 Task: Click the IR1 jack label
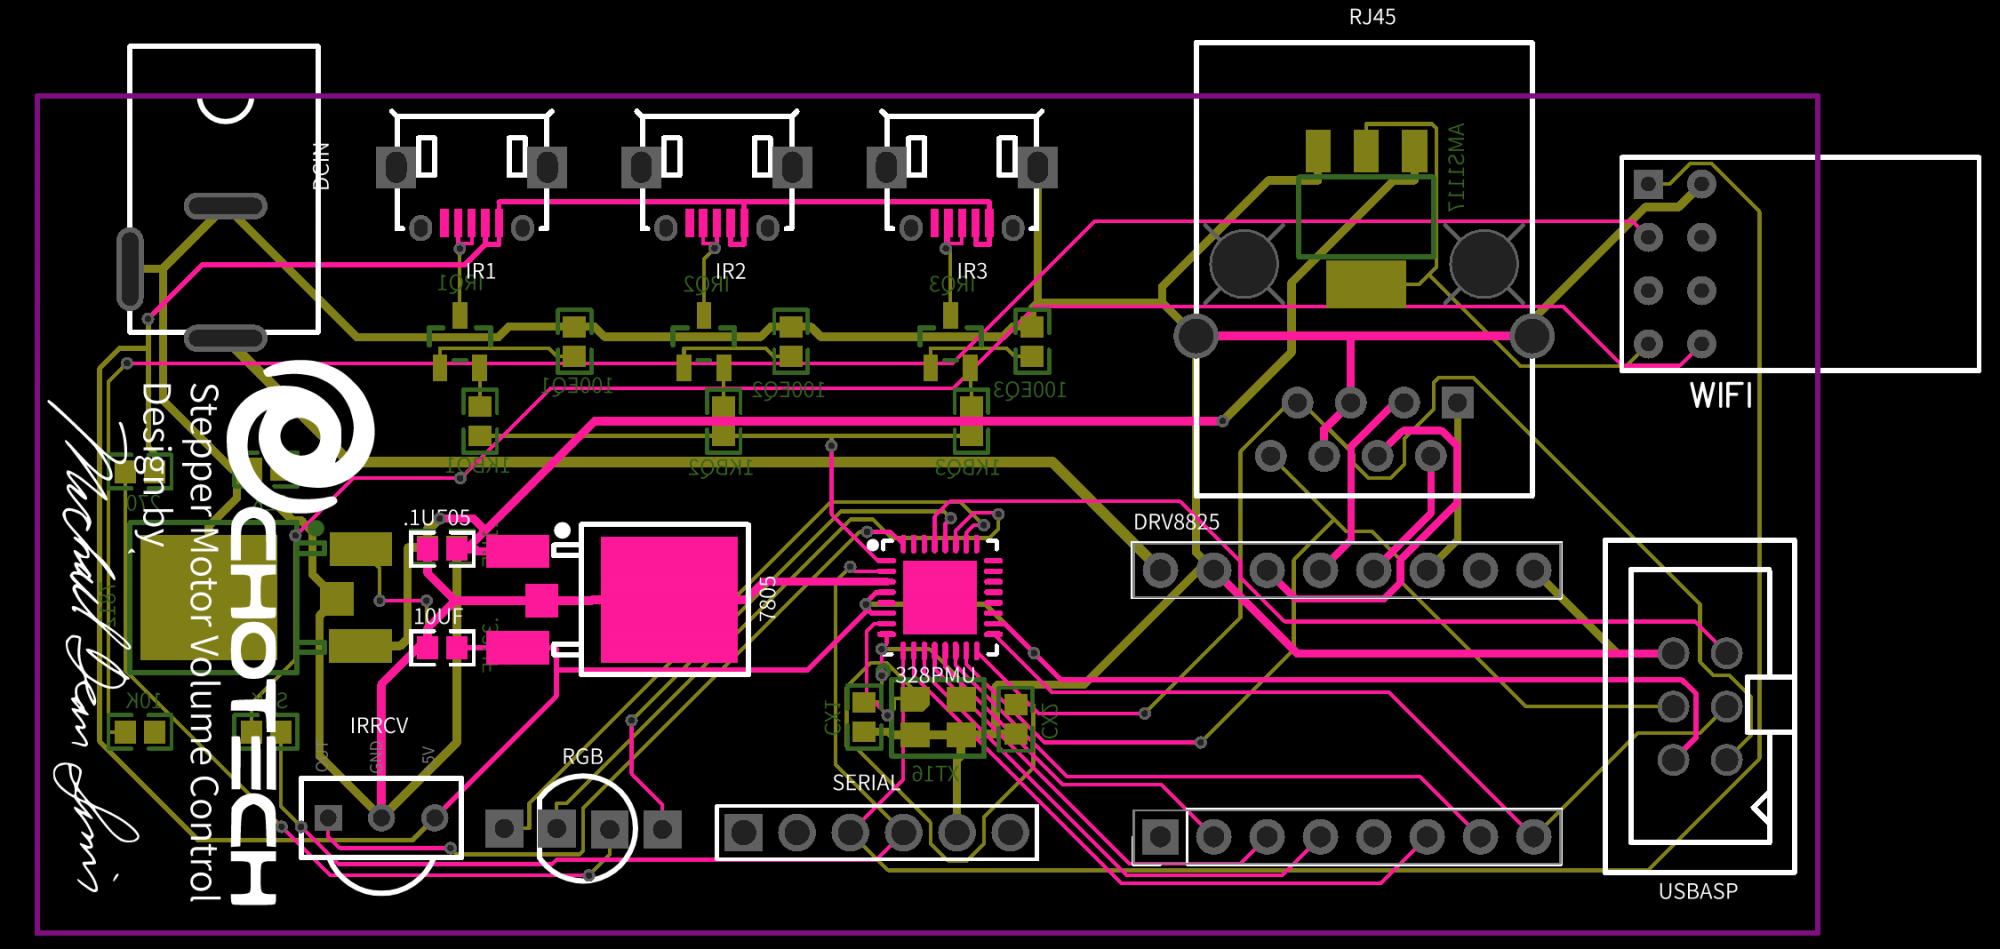click(x=480, y=271)
